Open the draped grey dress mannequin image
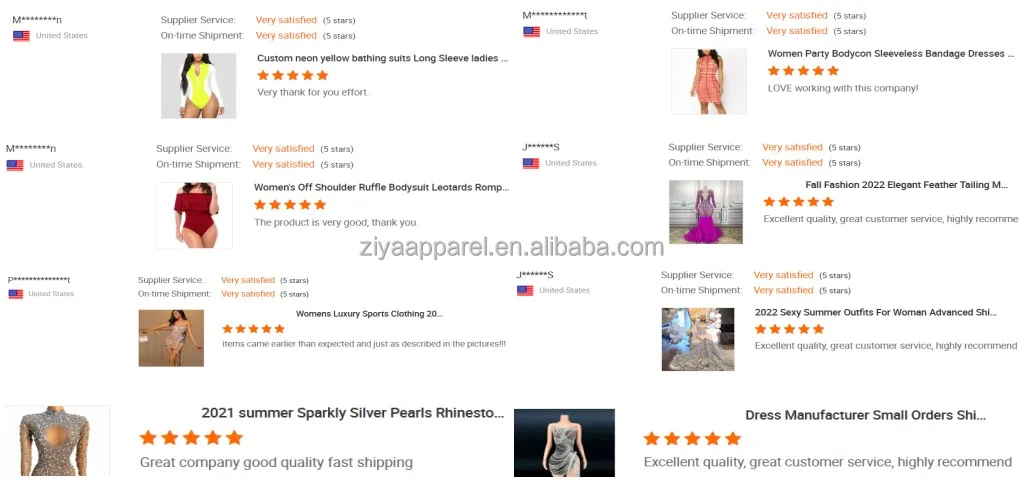The image size is (1022, 495). click(x=564, y=443)
